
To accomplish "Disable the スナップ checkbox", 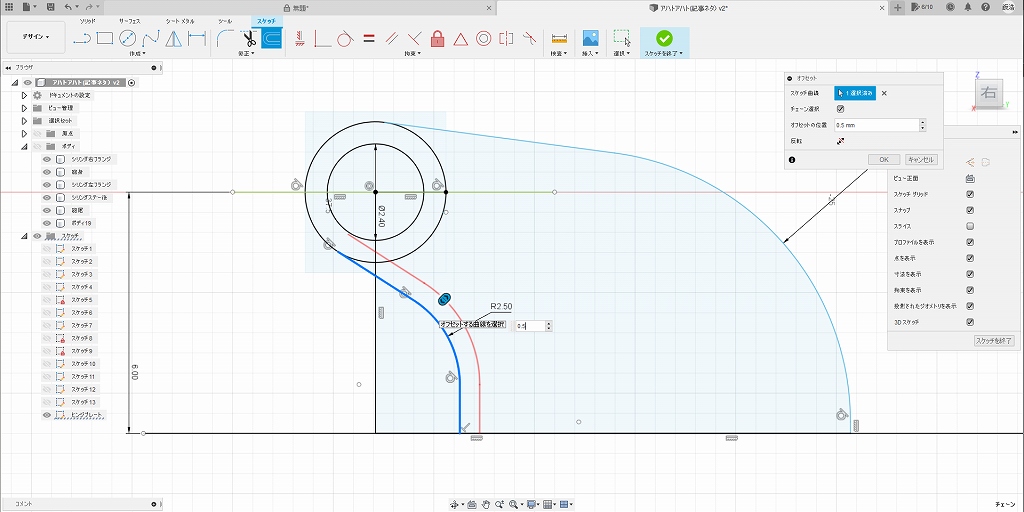I will coord(970,210).
